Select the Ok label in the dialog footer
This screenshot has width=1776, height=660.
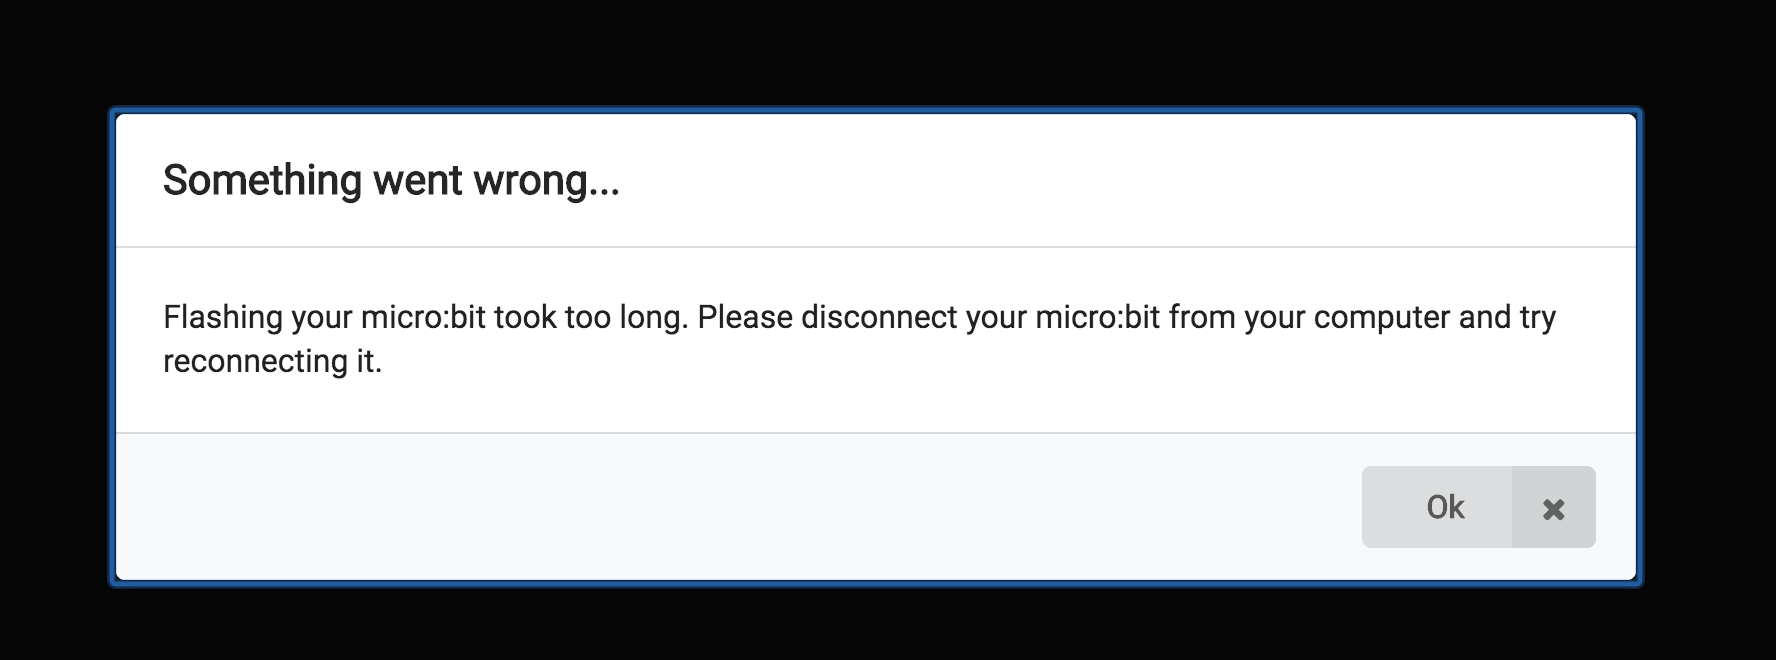(x=1443, y=507)
